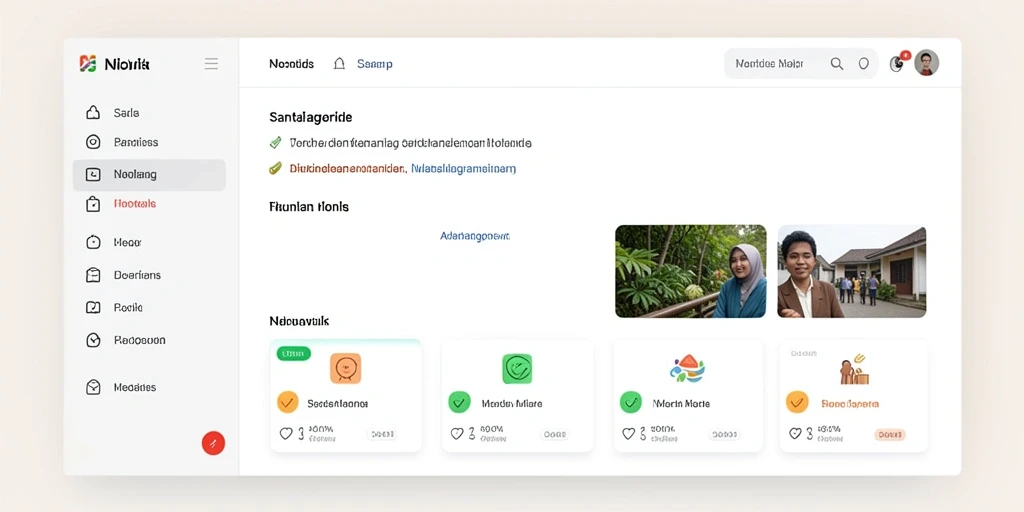1024x512 pixels.
Task: Open the user profile avatar
Action: tap(927, 63)
